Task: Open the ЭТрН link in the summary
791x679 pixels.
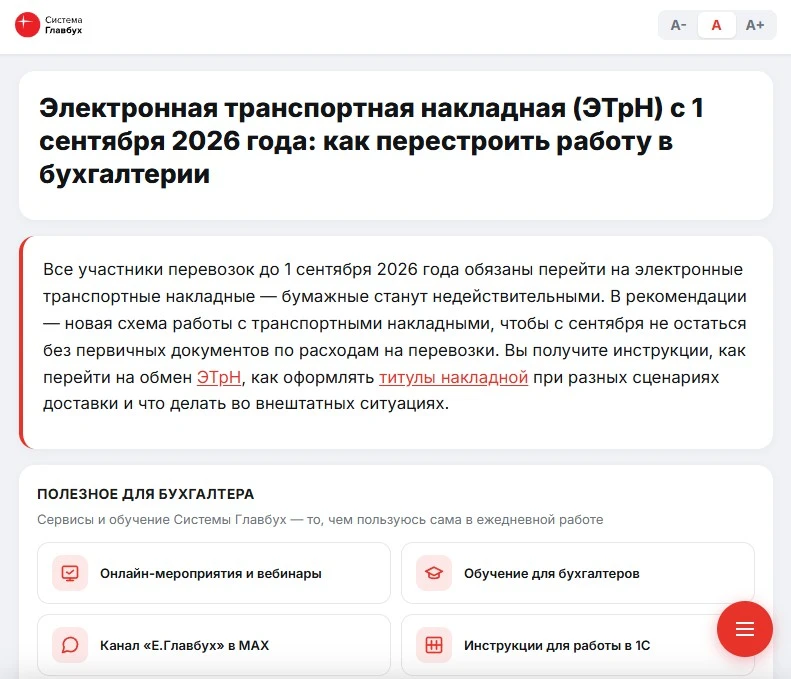Action: [x=219, y=377]
